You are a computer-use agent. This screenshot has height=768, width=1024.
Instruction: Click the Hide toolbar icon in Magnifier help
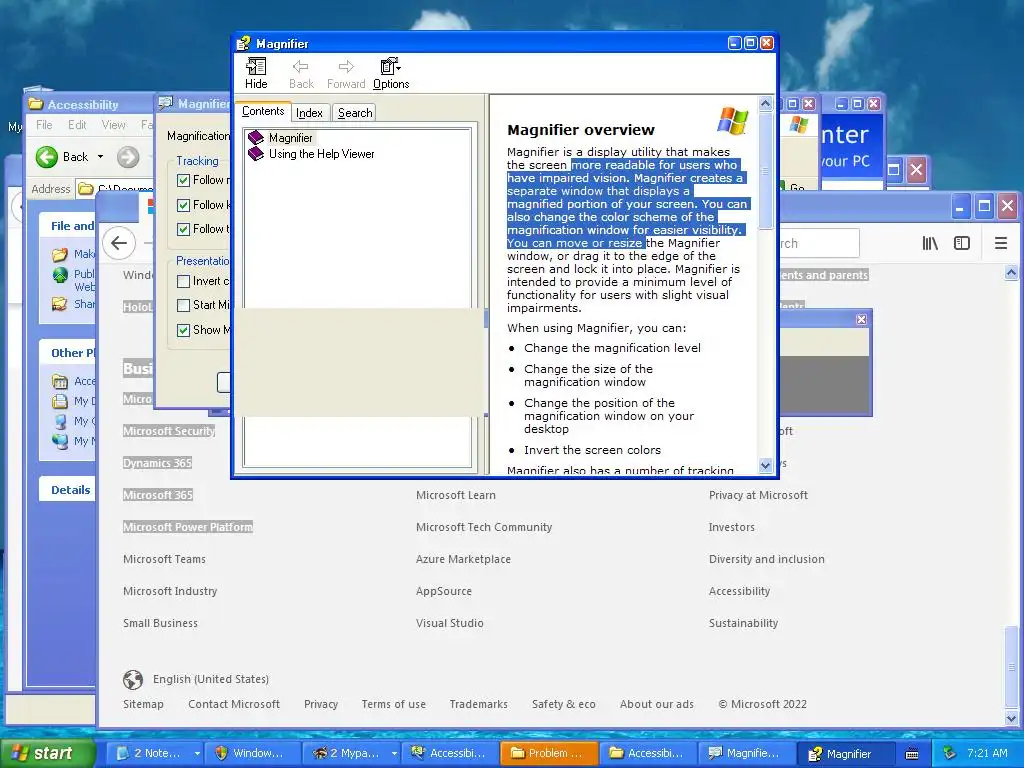[256, 73]
